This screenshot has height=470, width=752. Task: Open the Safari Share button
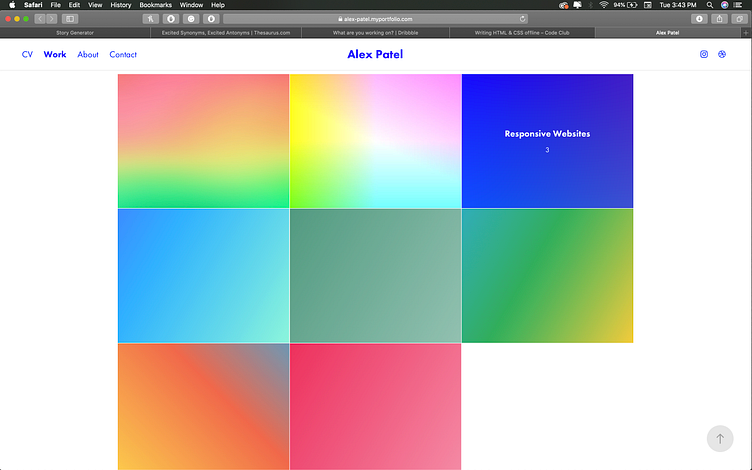(x=718, y=19)
